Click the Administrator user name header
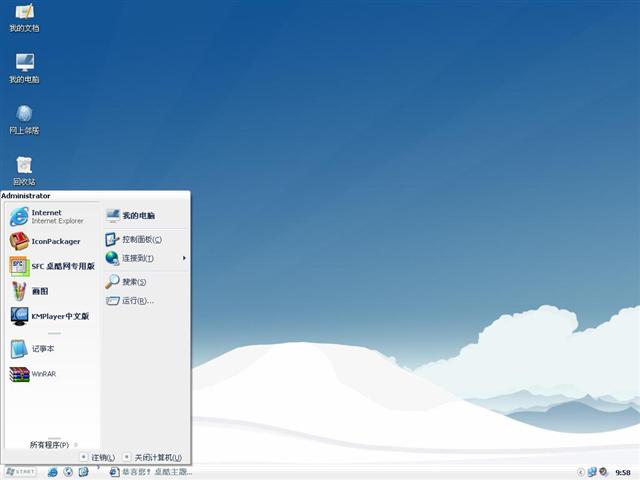 26,196
